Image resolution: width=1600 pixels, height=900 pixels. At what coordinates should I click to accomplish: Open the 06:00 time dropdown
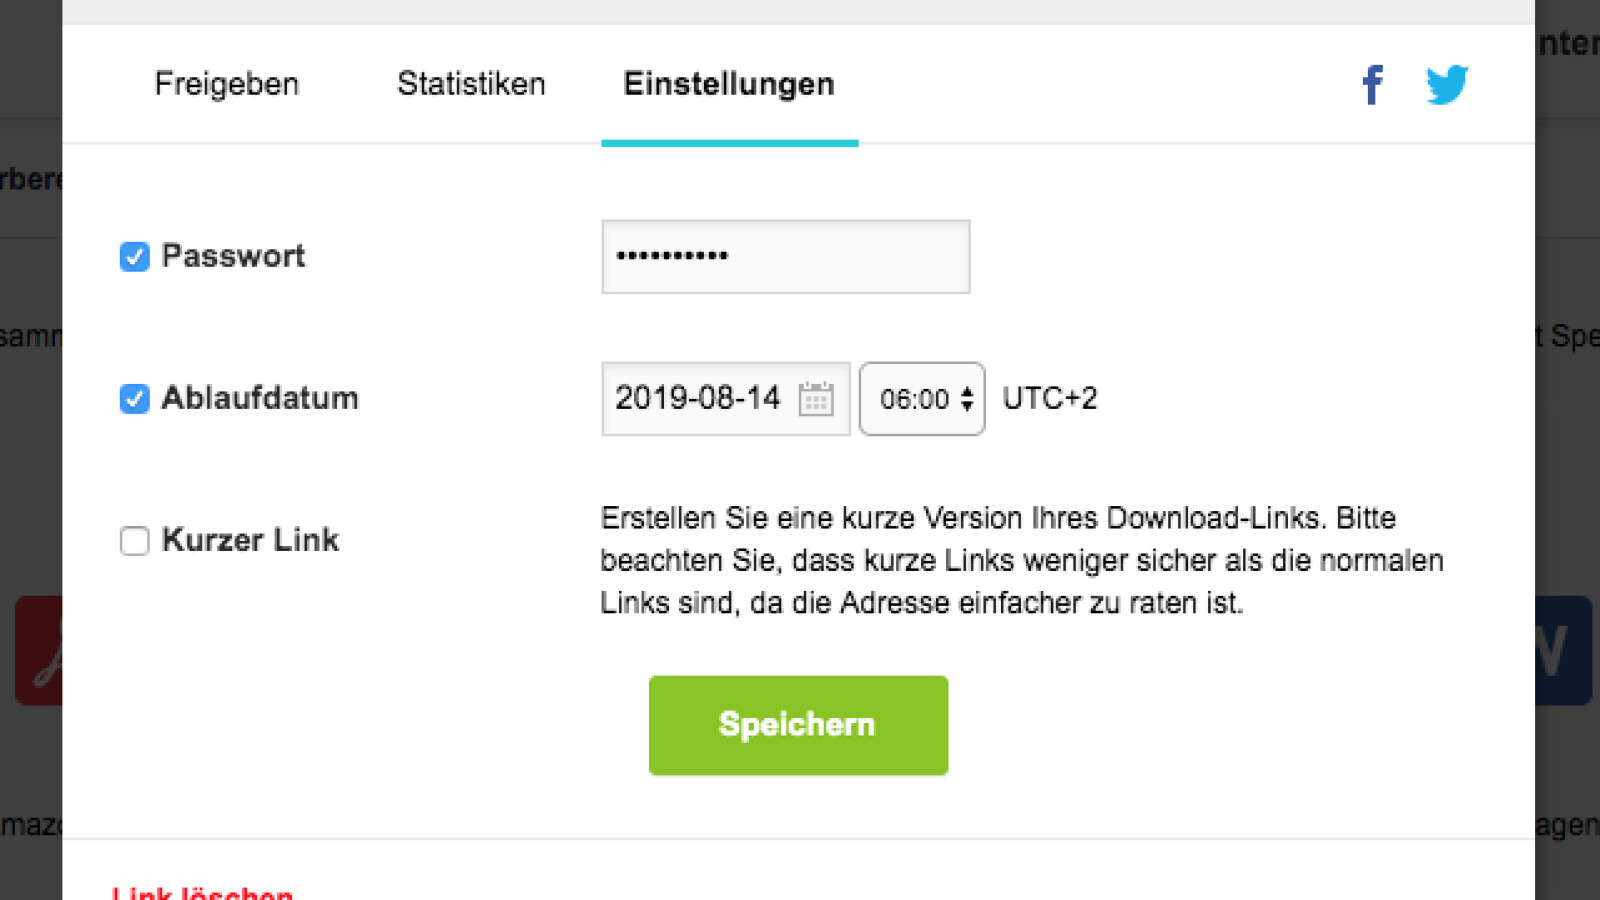coord(922,399)
